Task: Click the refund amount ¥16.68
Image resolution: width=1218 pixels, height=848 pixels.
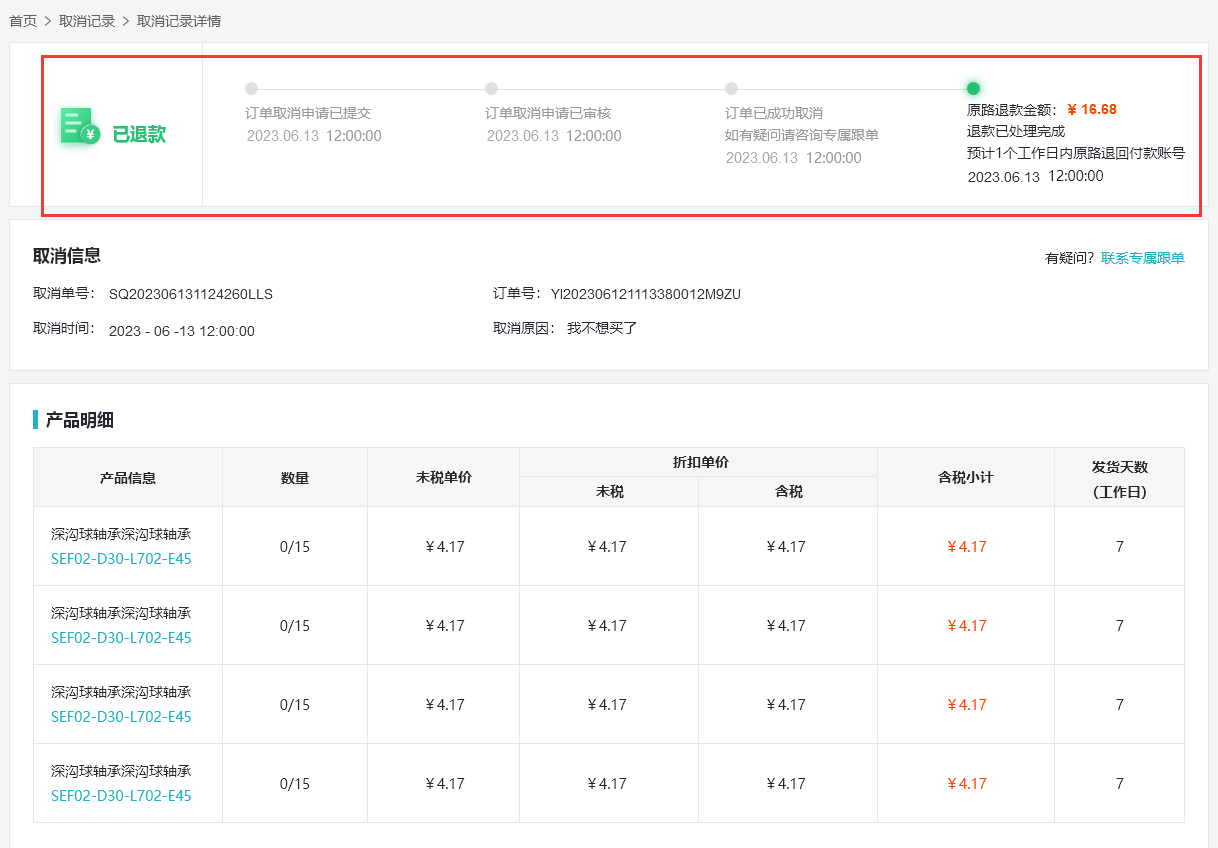Action: (x=1092, y=110)
